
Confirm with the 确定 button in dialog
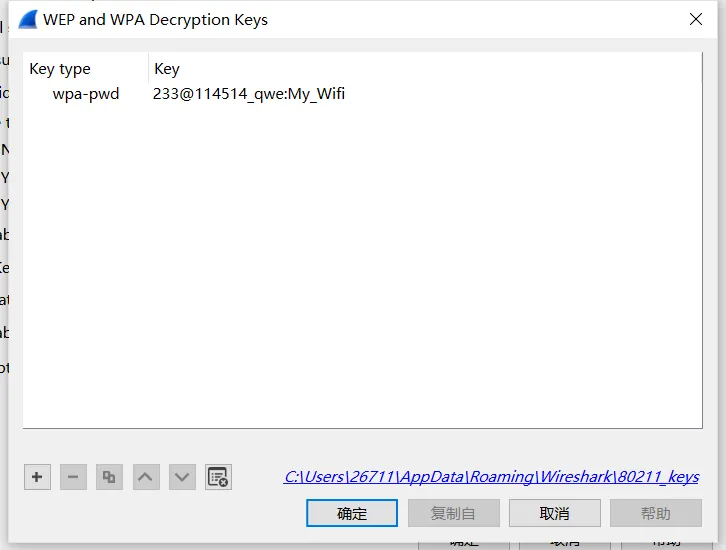coord(352,513)
